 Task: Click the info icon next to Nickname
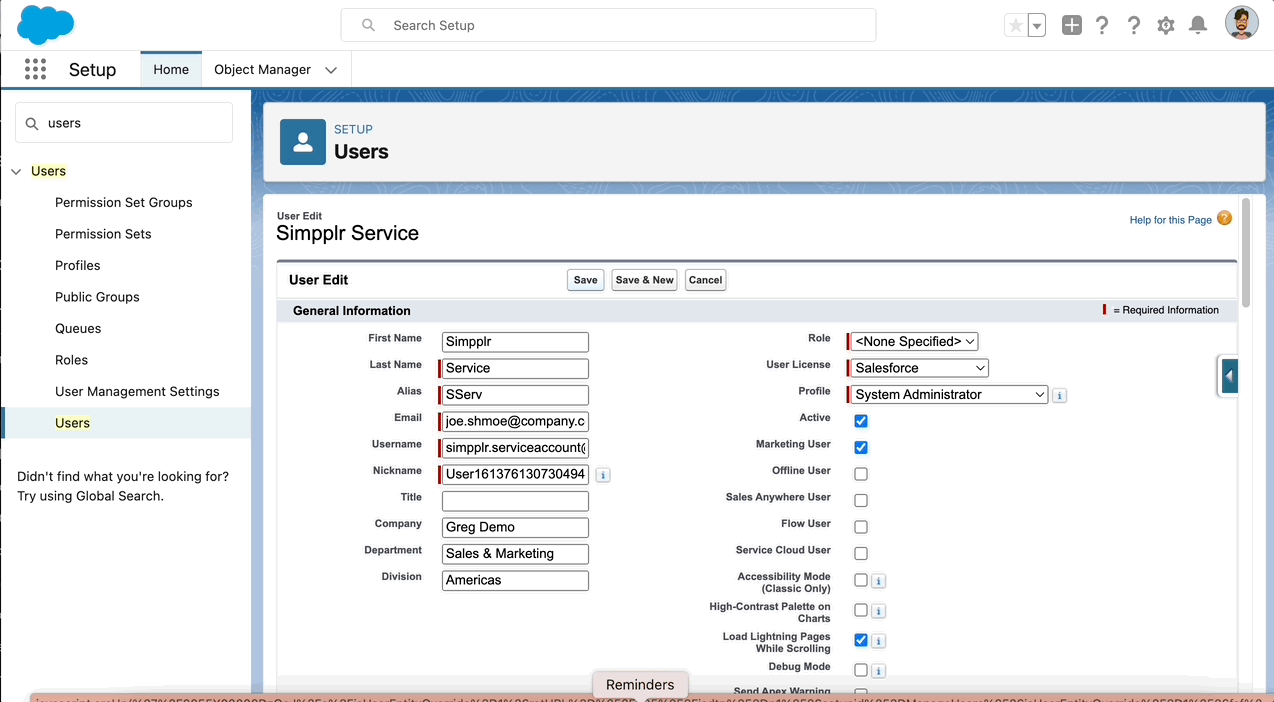click(x=603, y=475)
